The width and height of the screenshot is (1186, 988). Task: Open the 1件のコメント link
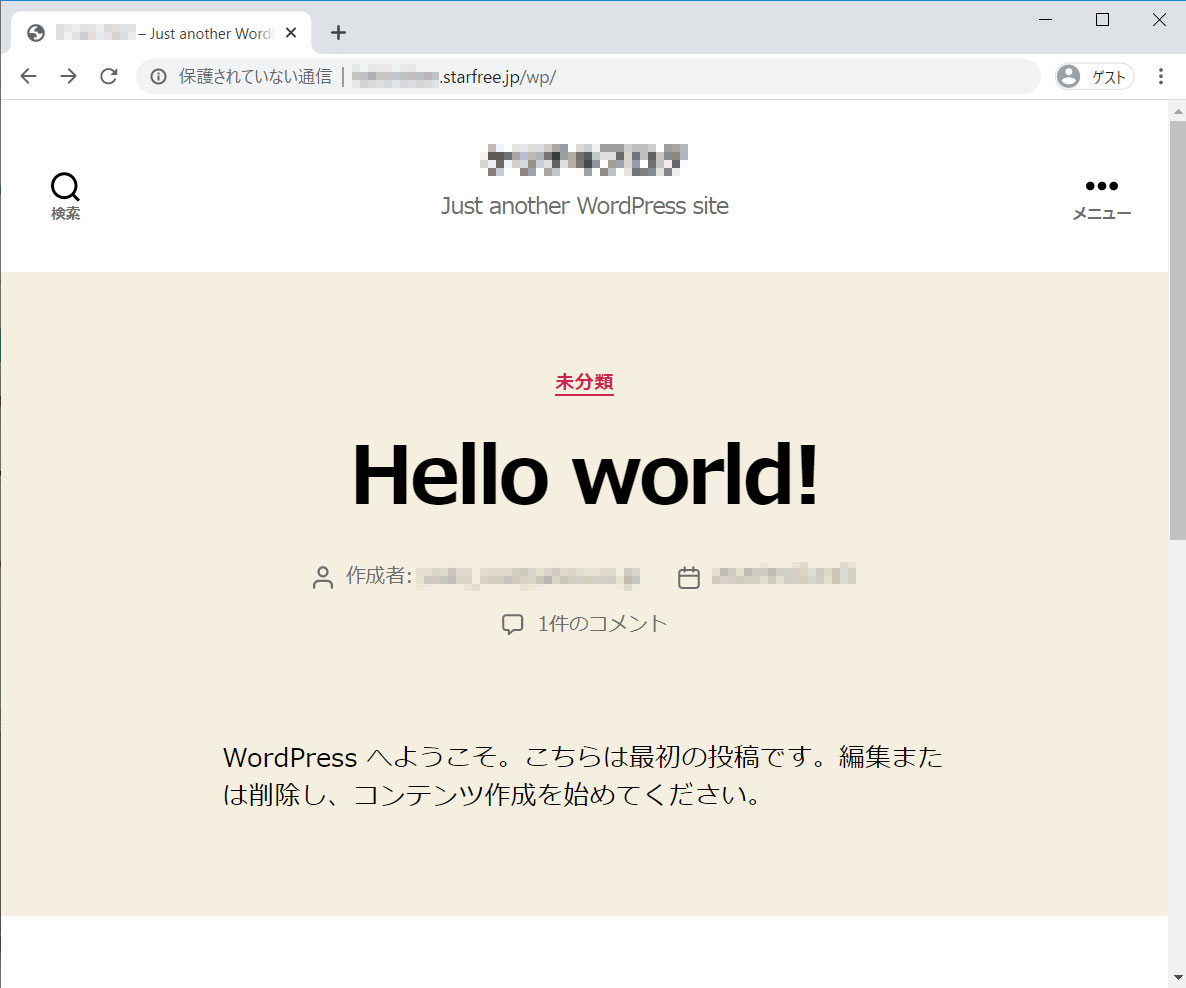602,624
